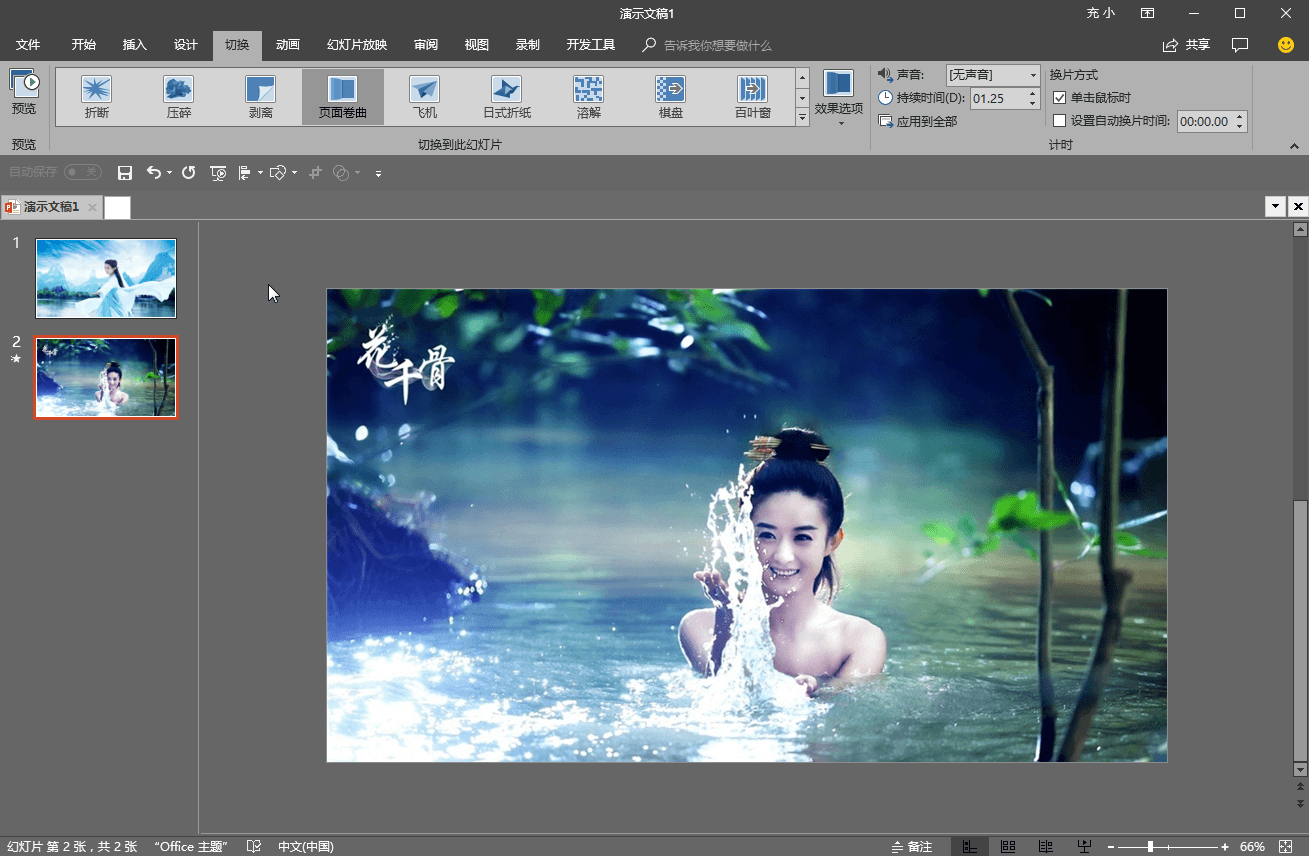Start slideshow from beginning via quick access icon
1309x856 pixels.
218,173
